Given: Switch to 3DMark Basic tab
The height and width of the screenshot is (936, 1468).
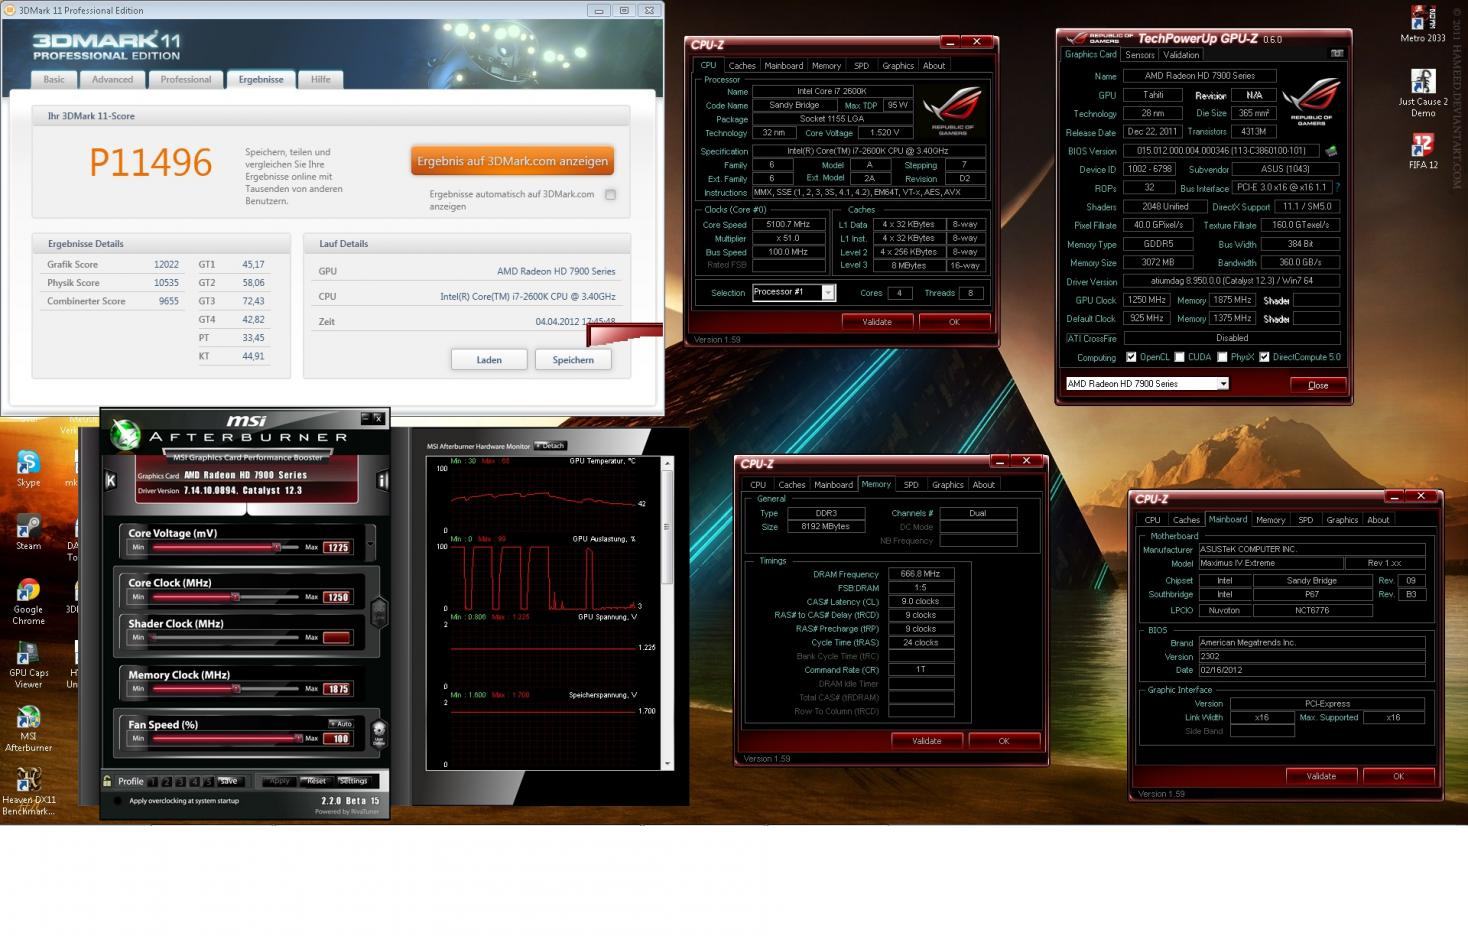Looking at the screenshot, I should (54, 79).
